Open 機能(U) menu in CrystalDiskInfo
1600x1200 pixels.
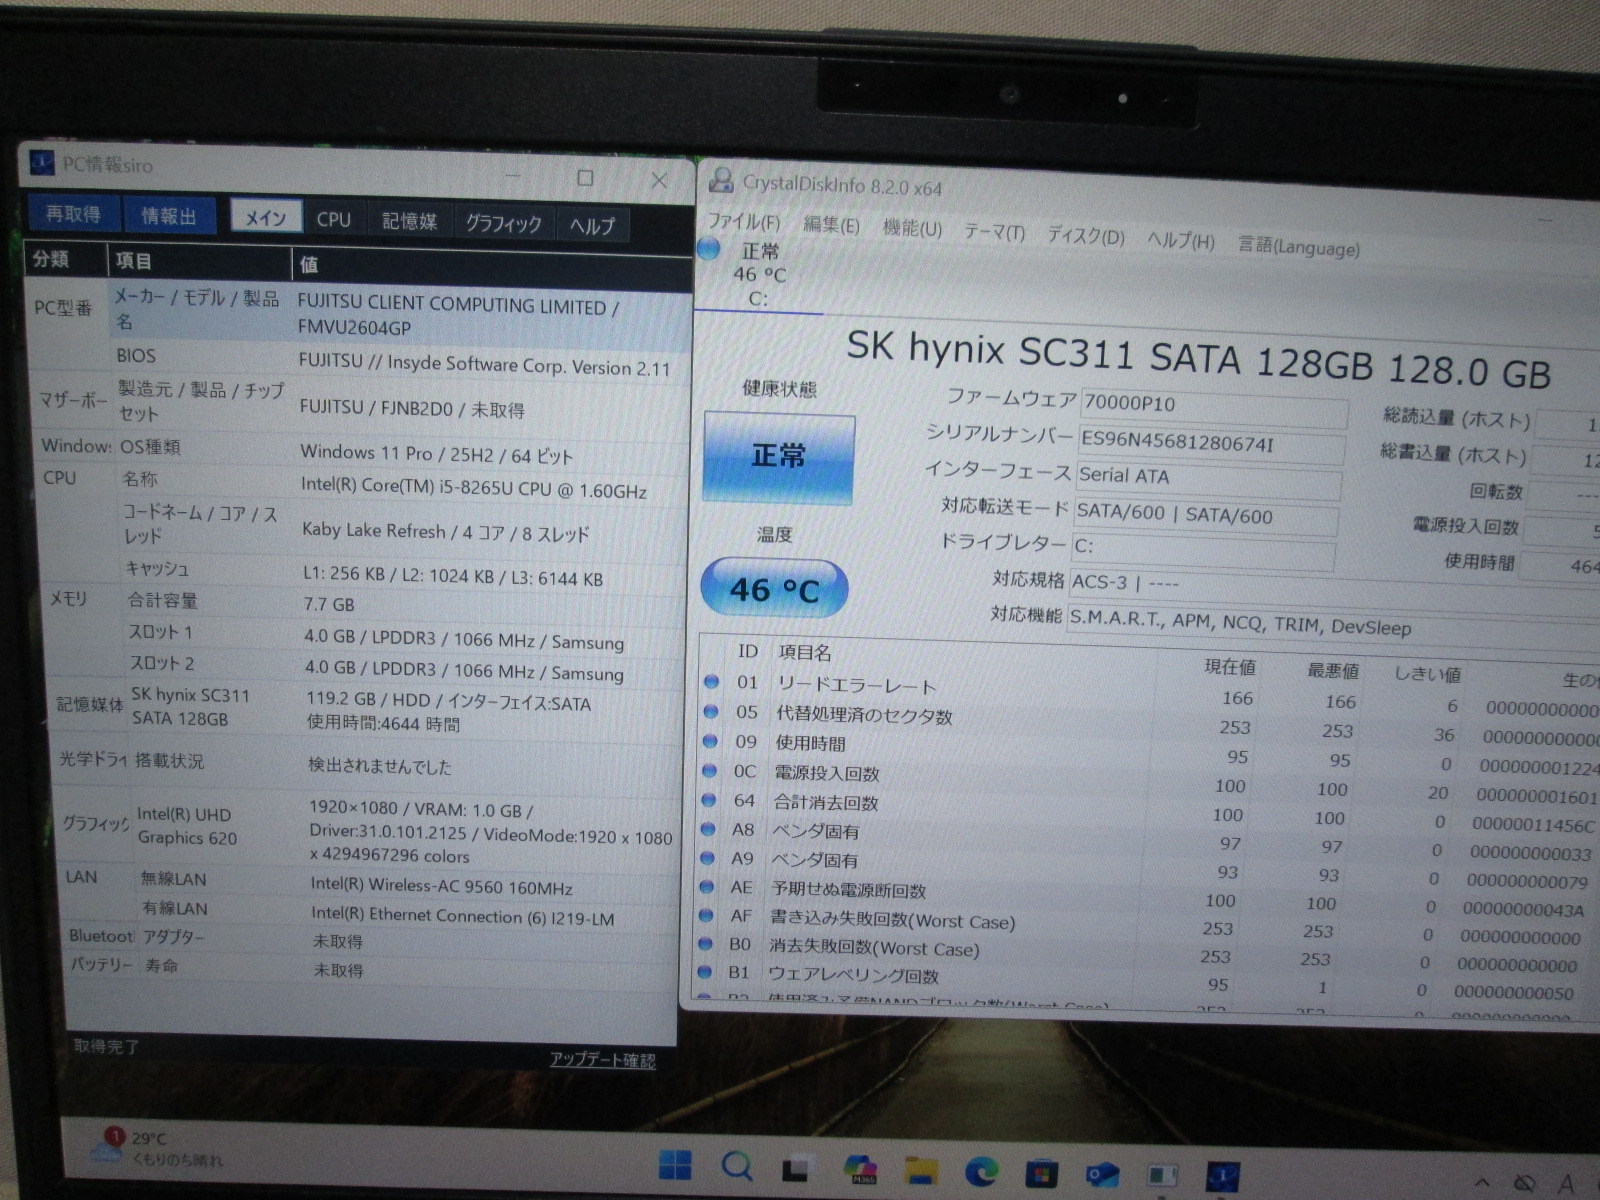[912, 228]
